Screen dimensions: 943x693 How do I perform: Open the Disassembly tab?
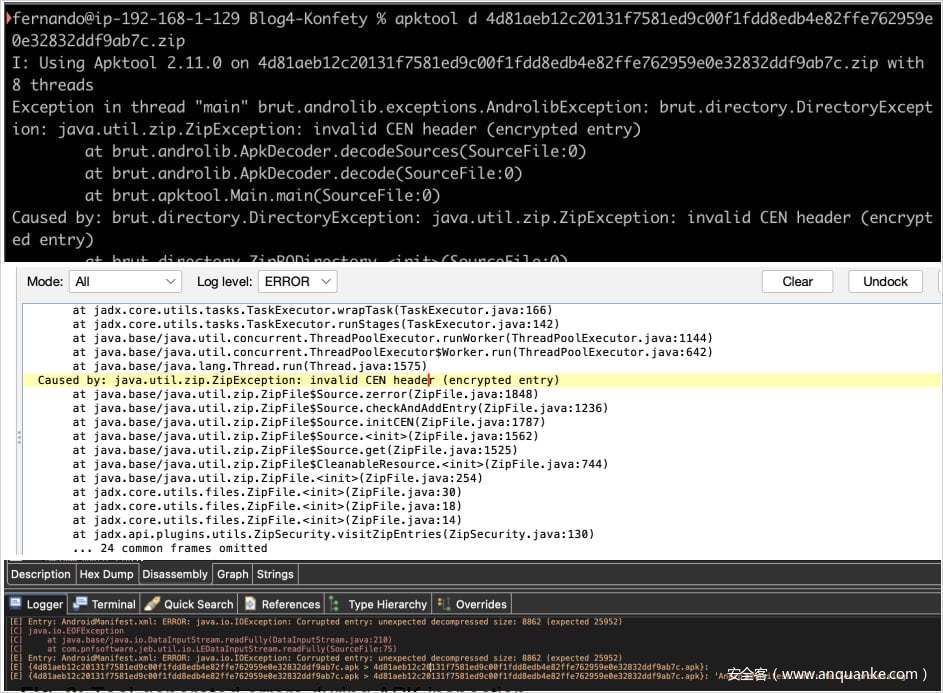(175, 574)
